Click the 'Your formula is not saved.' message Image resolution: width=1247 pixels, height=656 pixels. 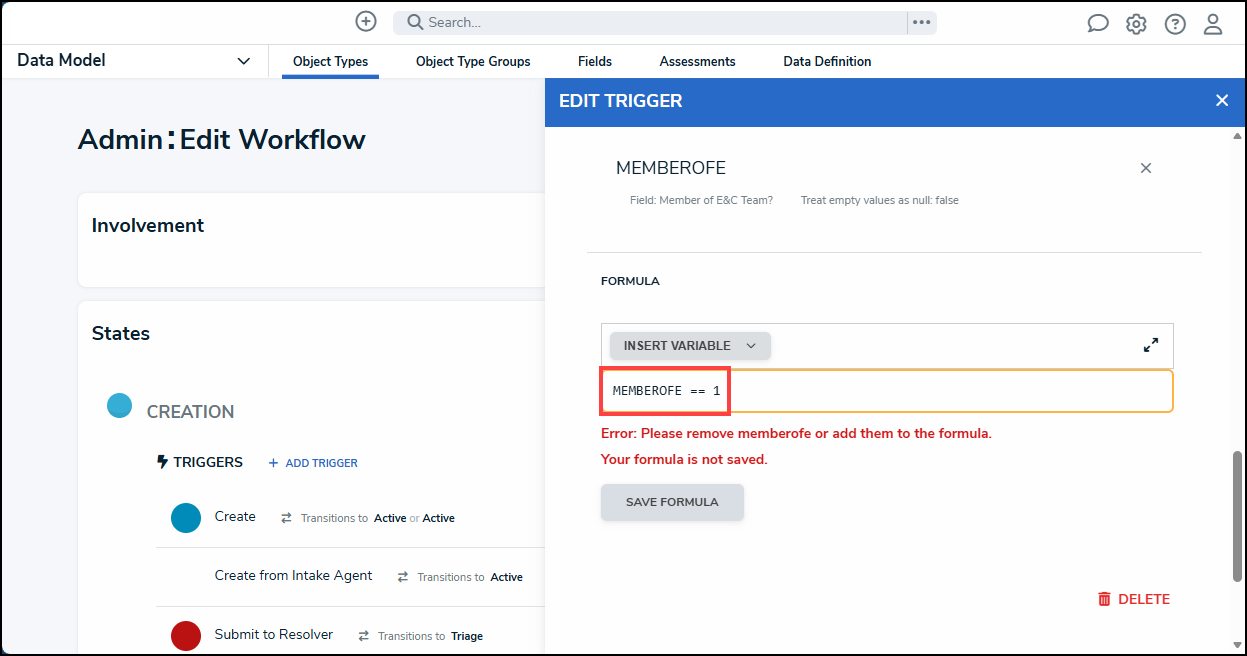[684, 459]
